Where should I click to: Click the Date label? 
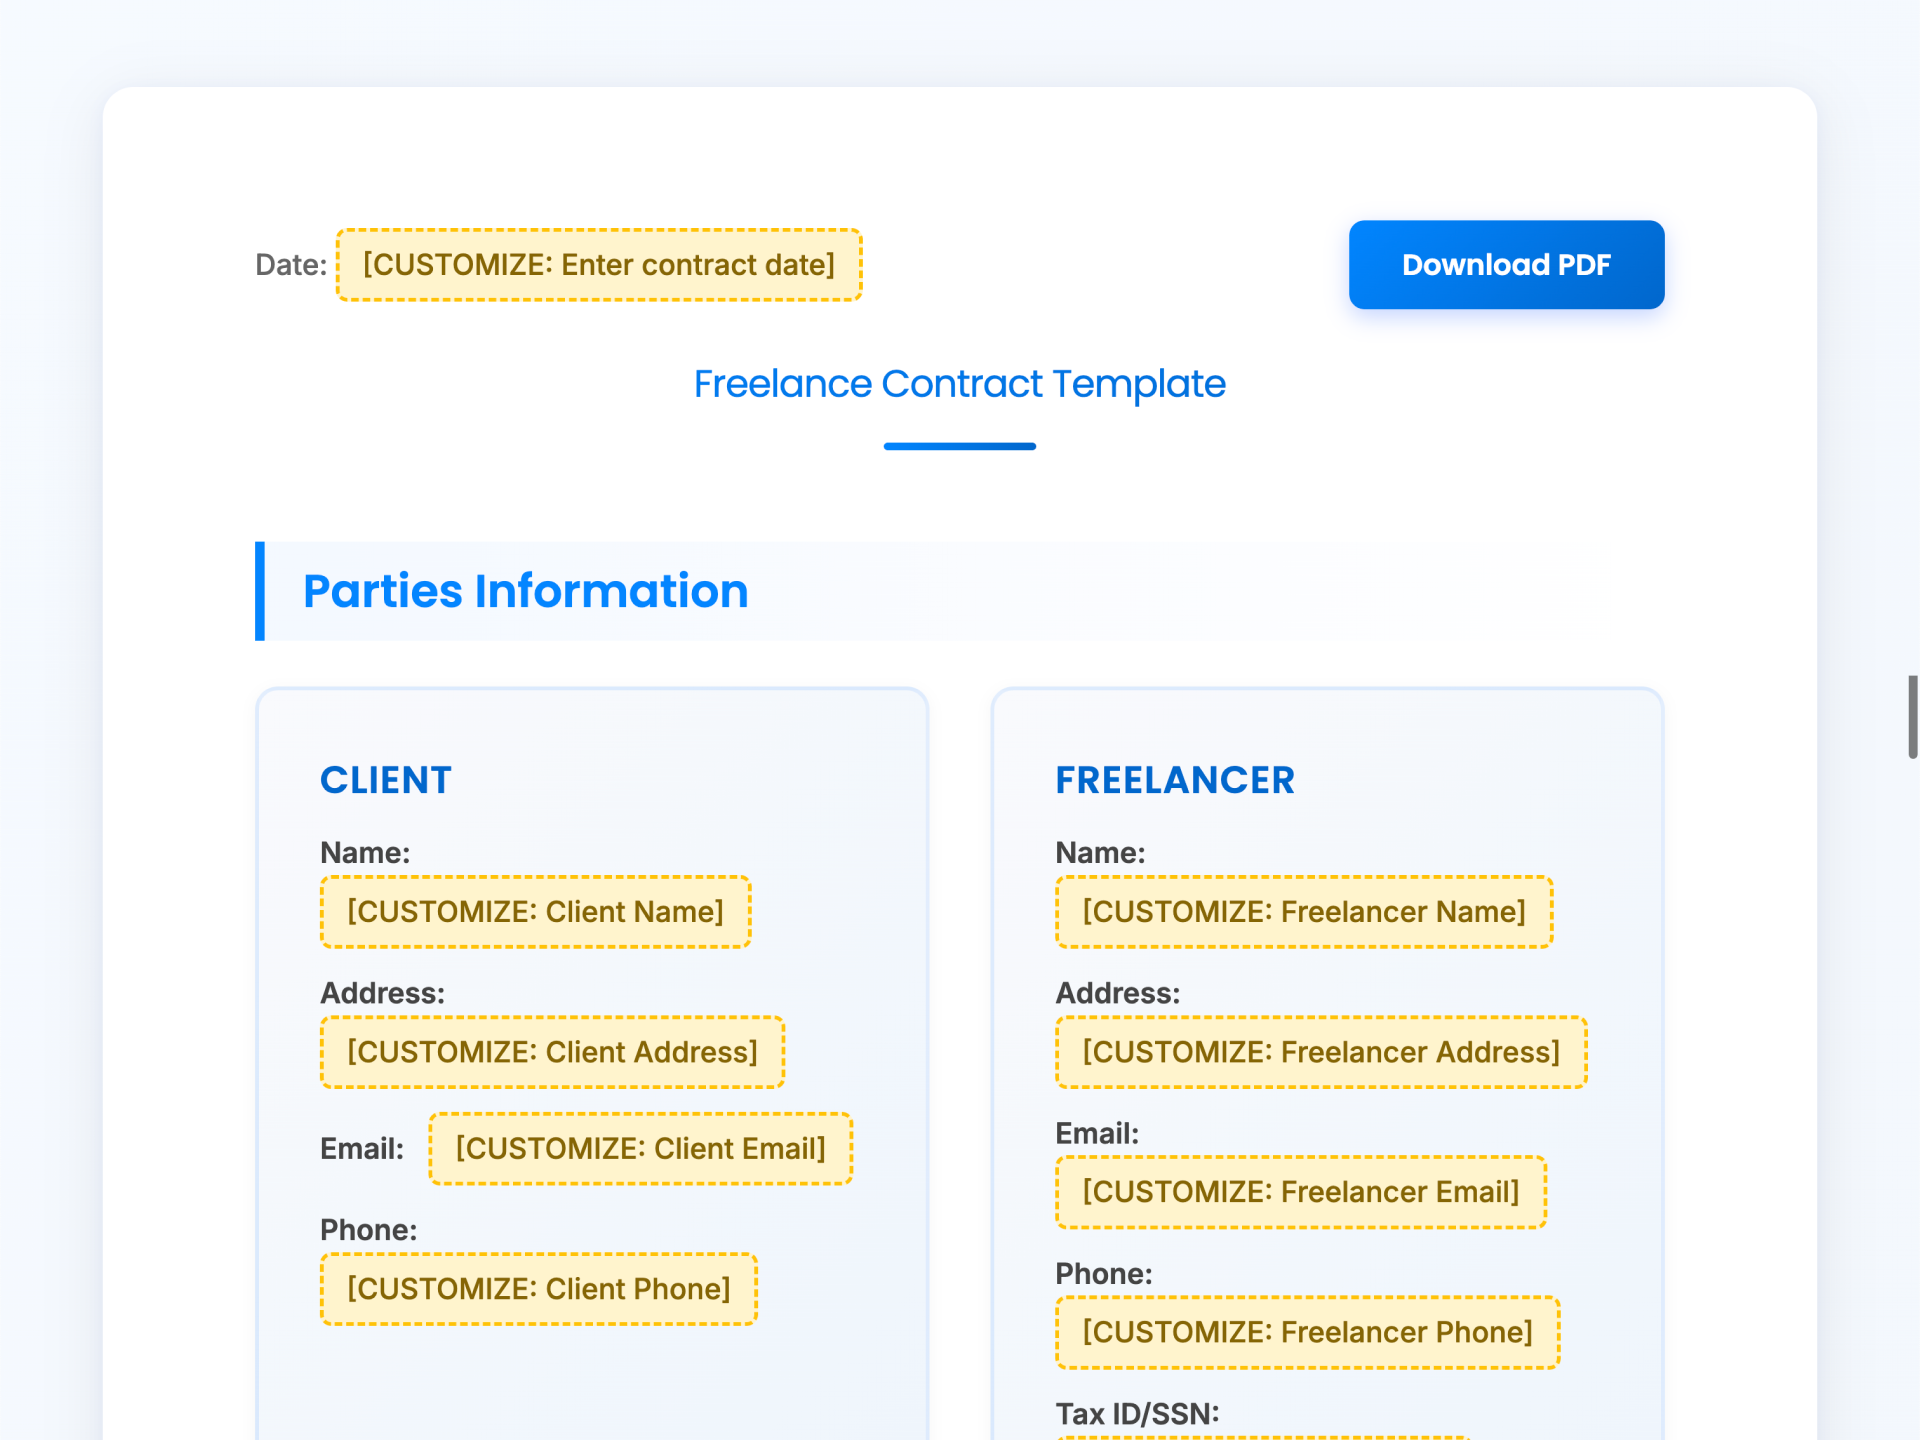point(291,264)
